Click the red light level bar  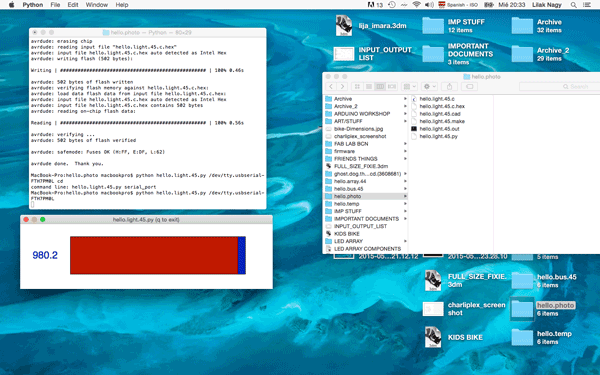(x=154, y=255)
